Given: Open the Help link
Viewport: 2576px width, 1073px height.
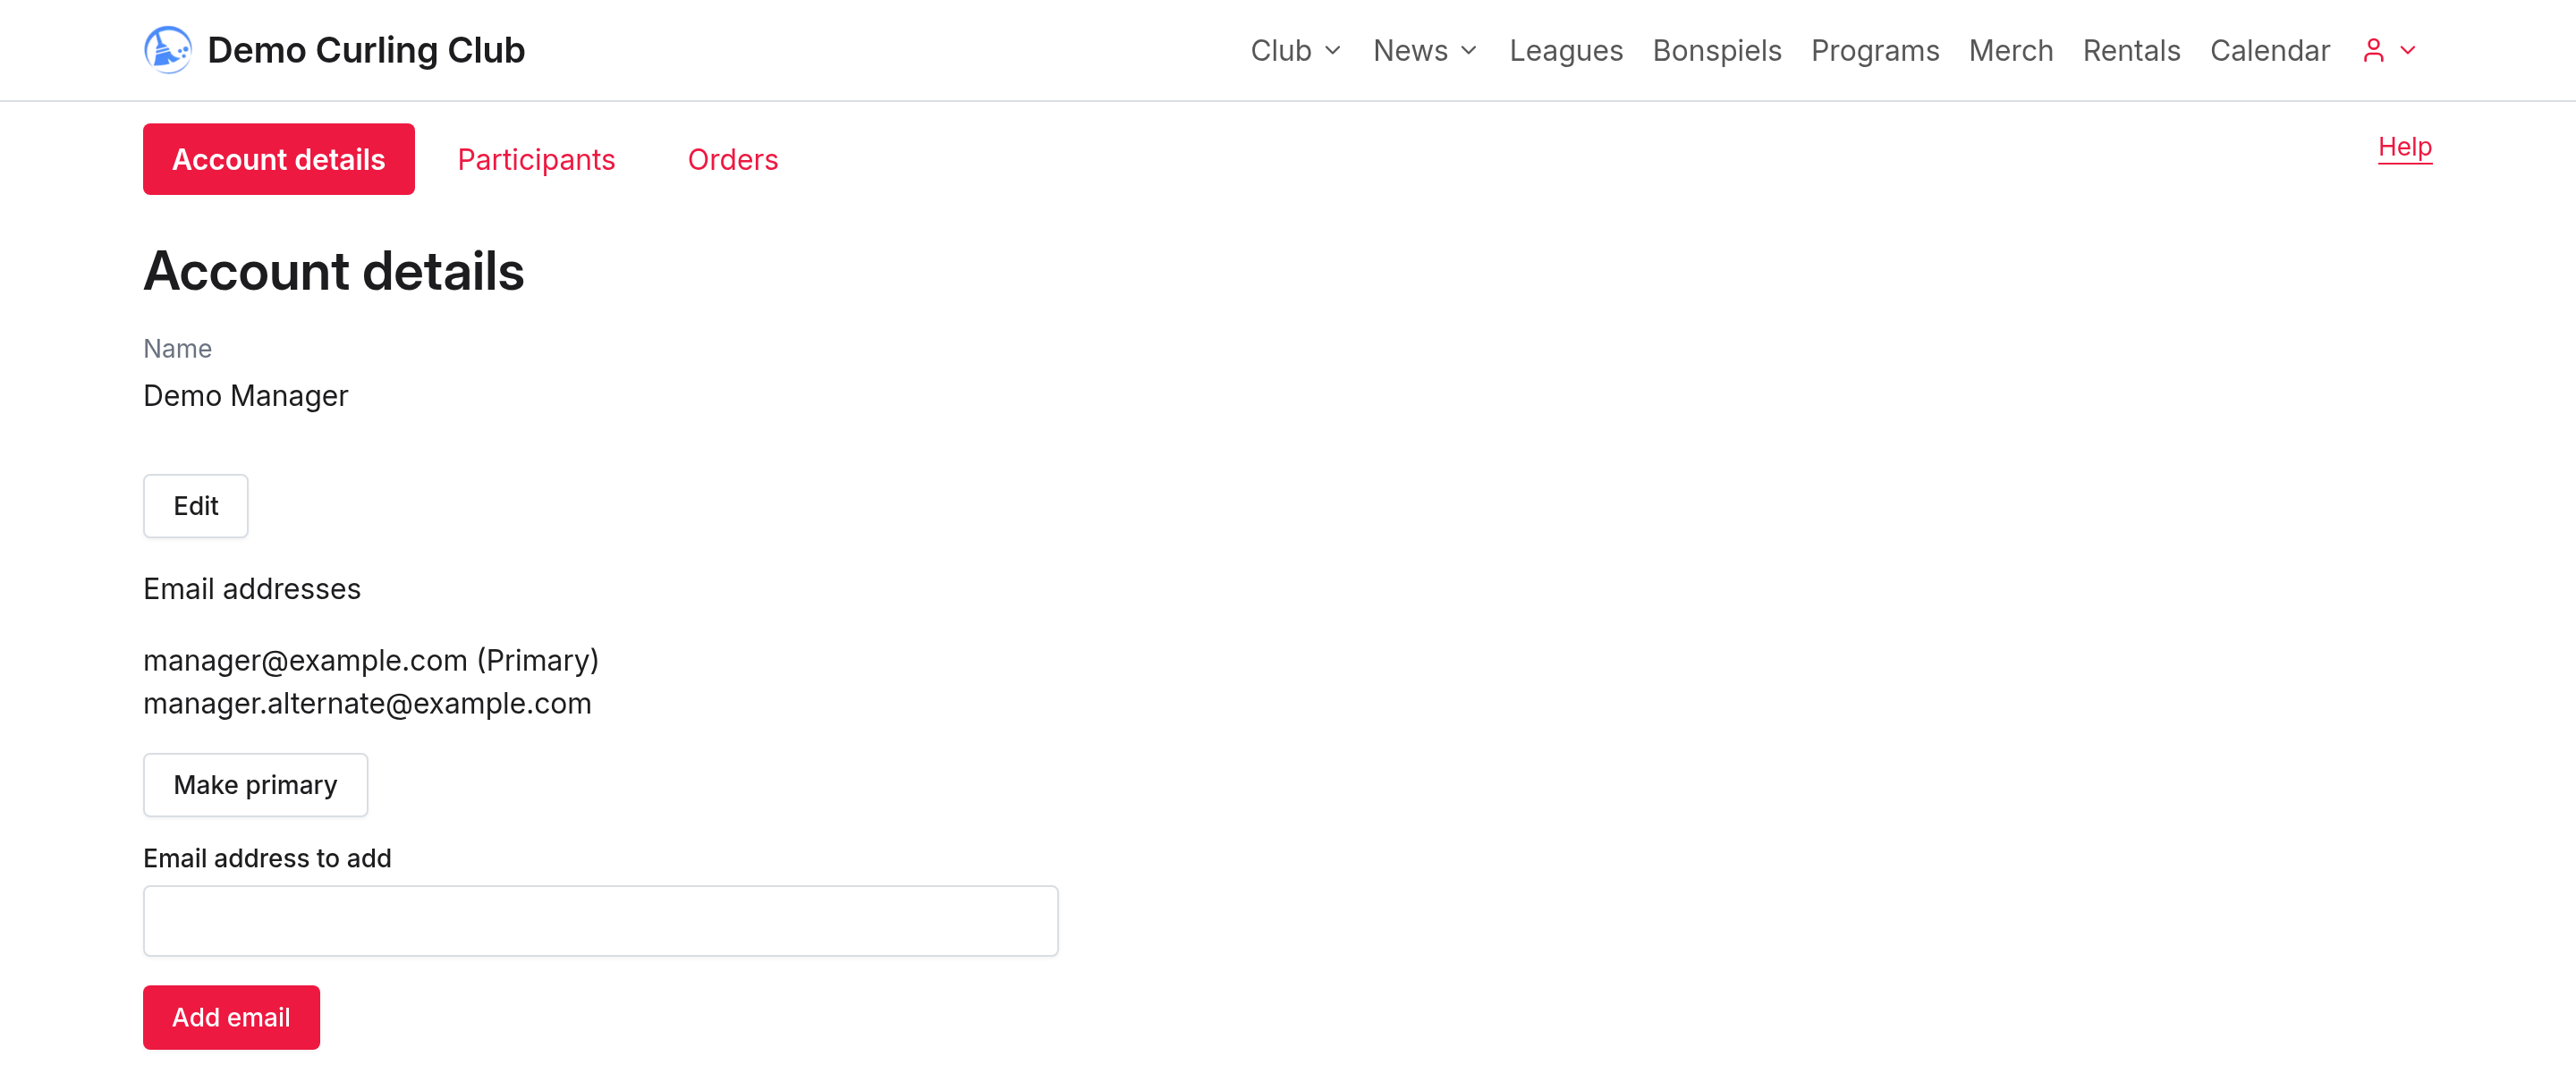Looking at the screenshot, I should [x=2405, y=147].
